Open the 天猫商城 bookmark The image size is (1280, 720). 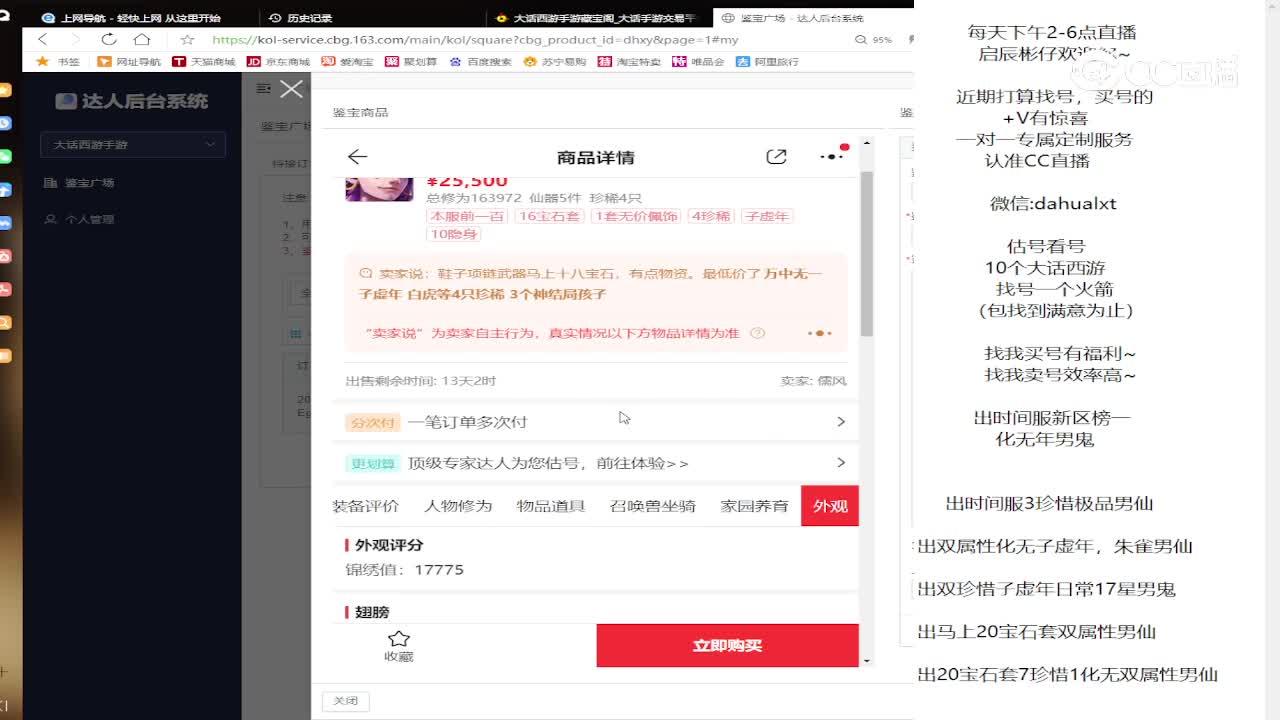[x=203, y=62]
